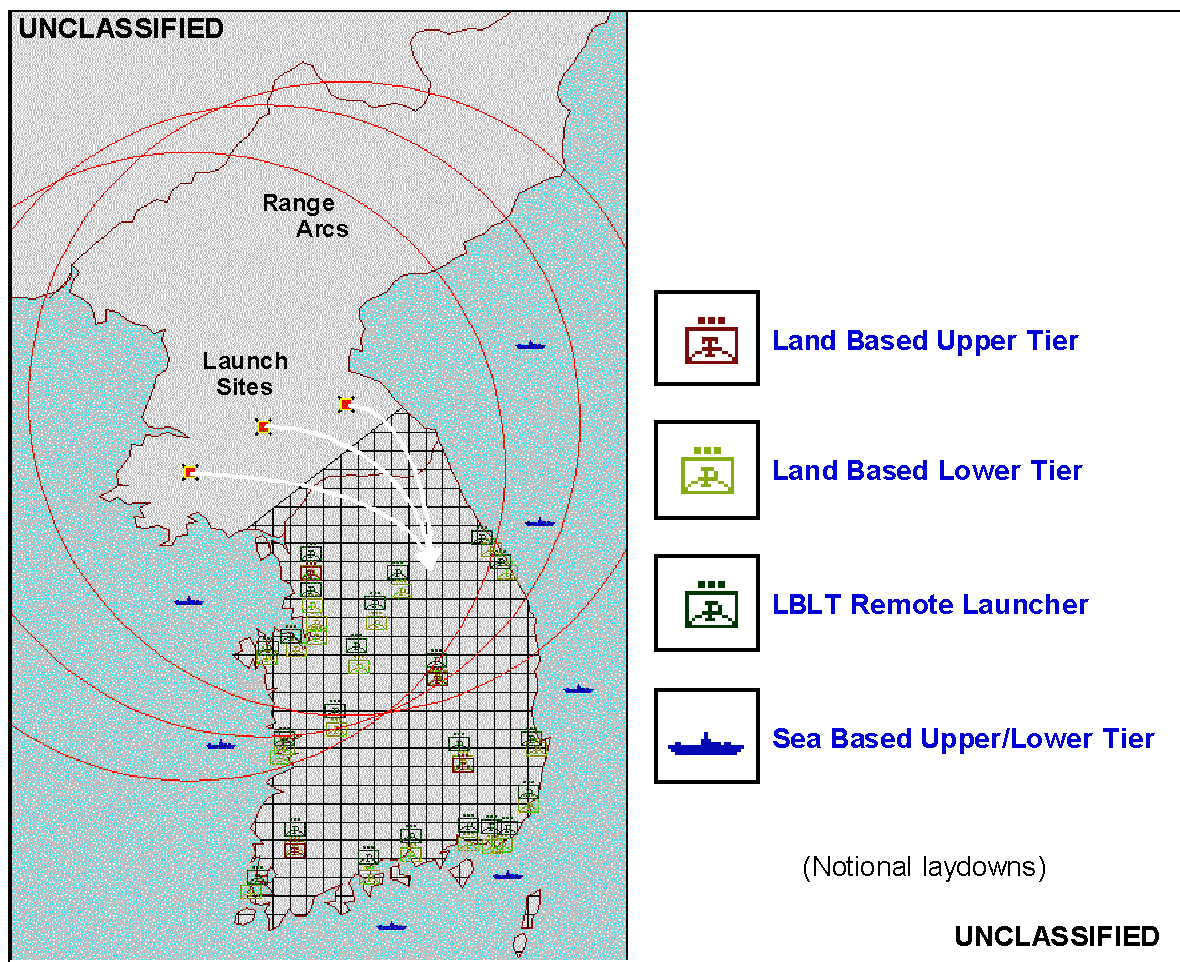This screenshot has width=1180, height=962.
Task: Click the Land Based Upper Tier legend icon
Action: pyautogui.click(x=706, y=338)
